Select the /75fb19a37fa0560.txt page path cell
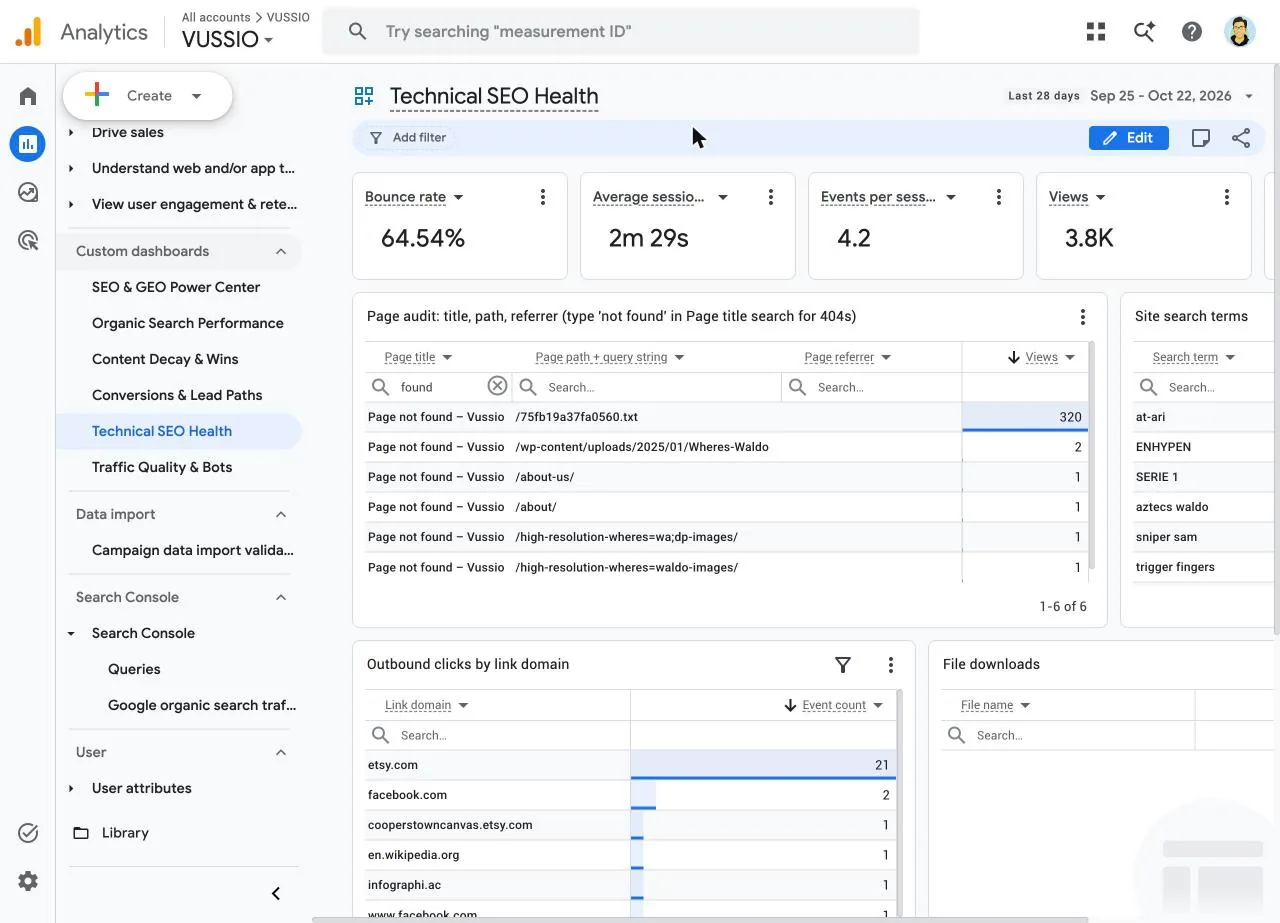 coord(577,417)
